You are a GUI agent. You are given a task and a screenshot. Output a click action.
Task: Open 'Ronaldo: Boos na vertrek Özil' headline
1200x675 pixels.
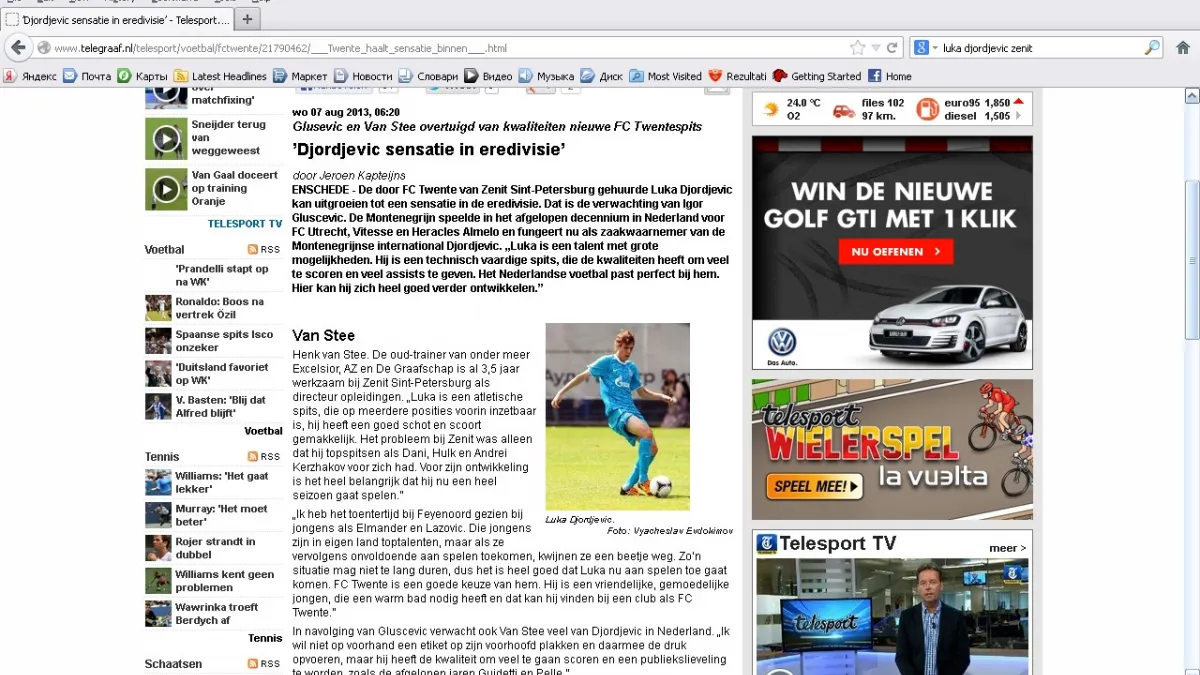(220, 308)
